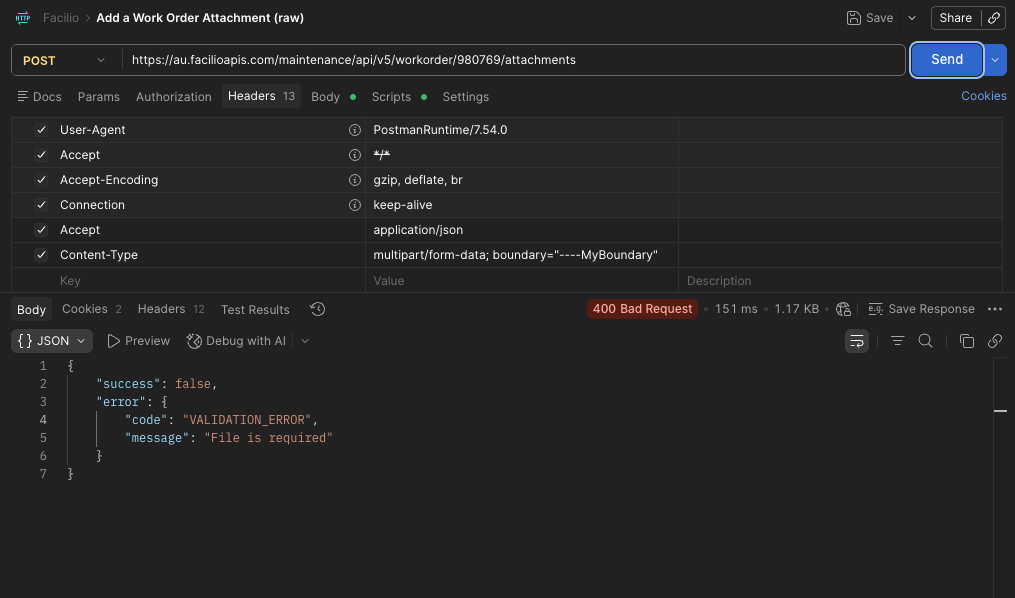Click the PostmanRuntime/7.54.0 value
Screen dimensions: 1015x598
pos(440,130)
